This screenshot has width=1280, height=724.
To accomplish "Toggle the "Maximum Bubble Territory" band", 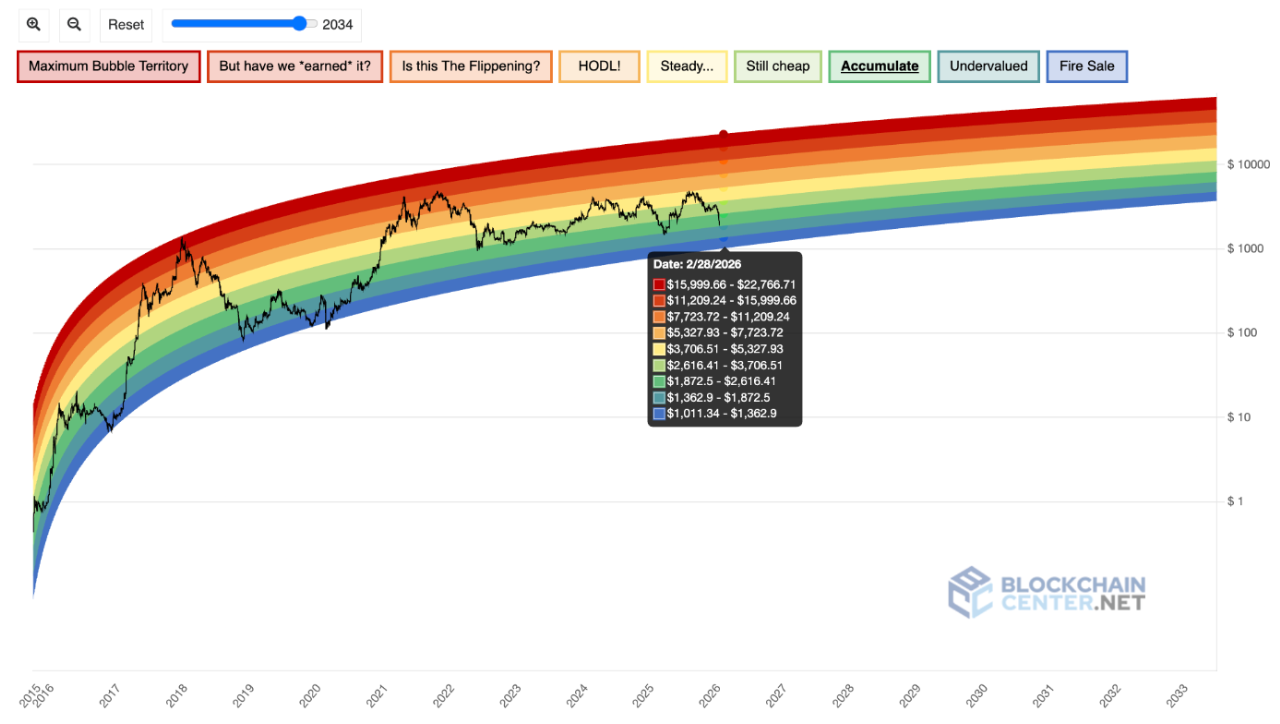I will pos(108,65).
